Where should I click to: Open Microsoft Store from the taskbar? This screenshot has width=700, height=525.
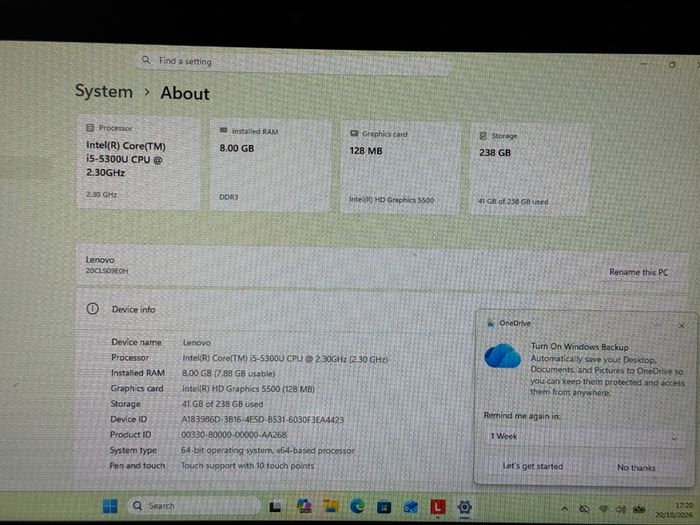[x=384, y=507]
